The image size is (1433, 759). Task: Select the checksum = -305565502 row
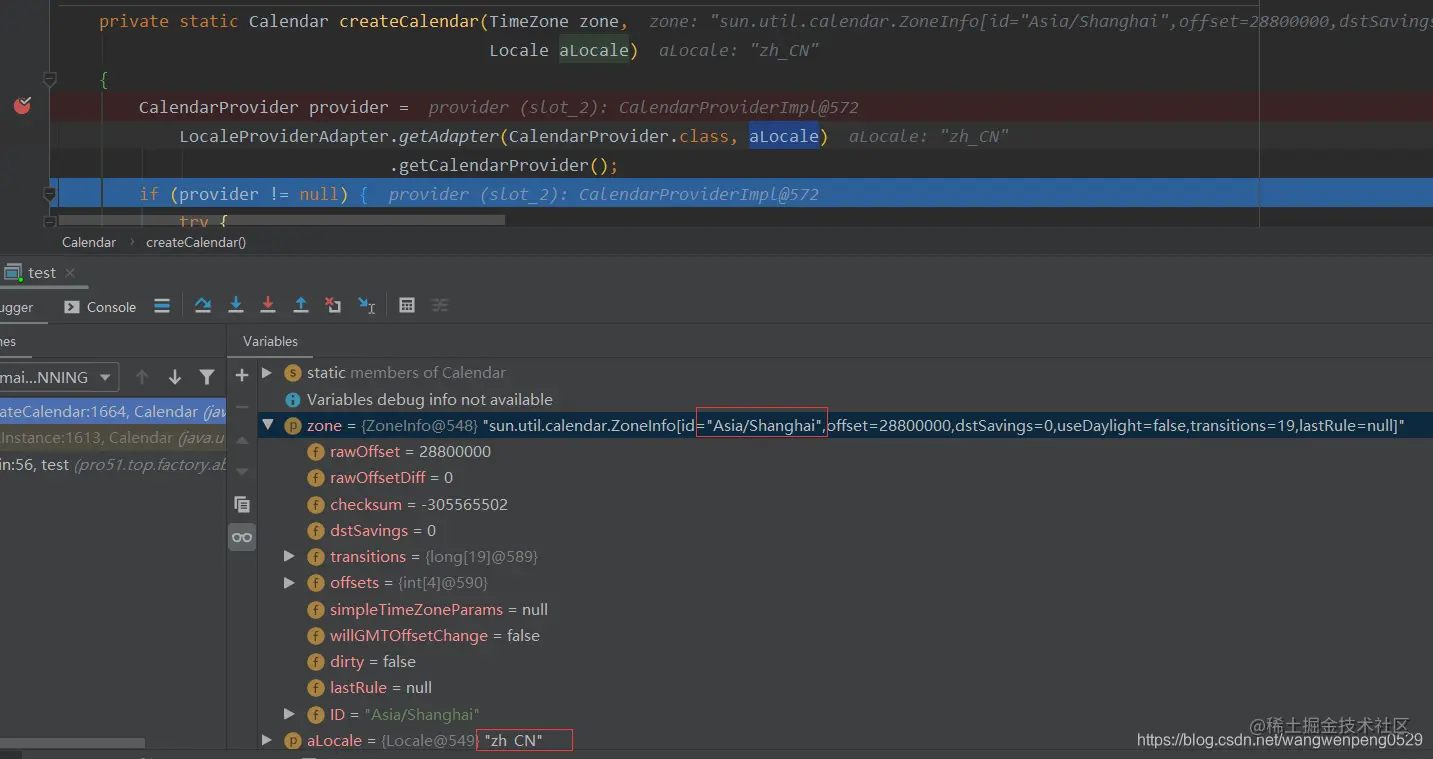click(x=845, y=504)
